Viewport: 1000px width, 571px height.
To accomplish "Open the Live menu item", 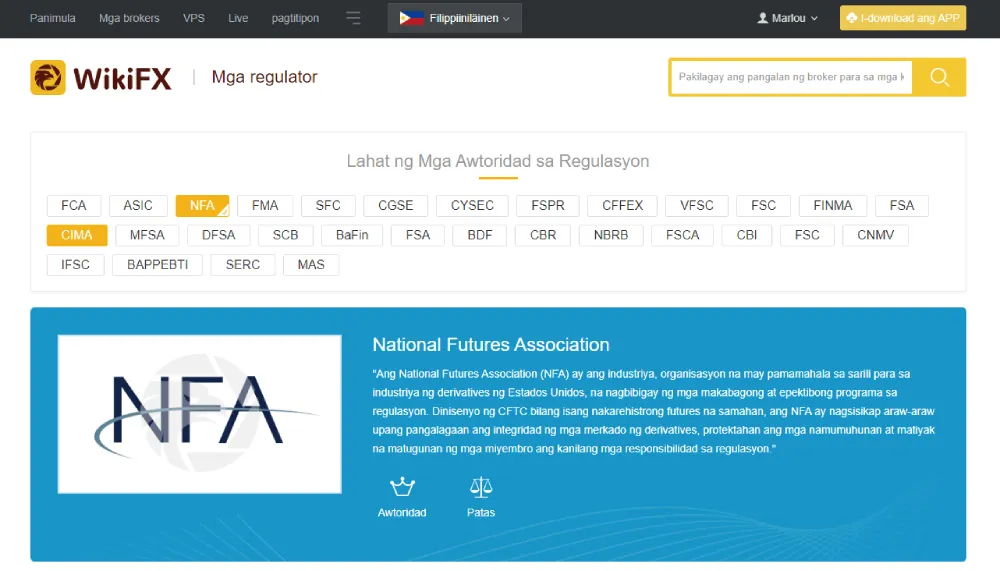I will (x=238, y=18).
